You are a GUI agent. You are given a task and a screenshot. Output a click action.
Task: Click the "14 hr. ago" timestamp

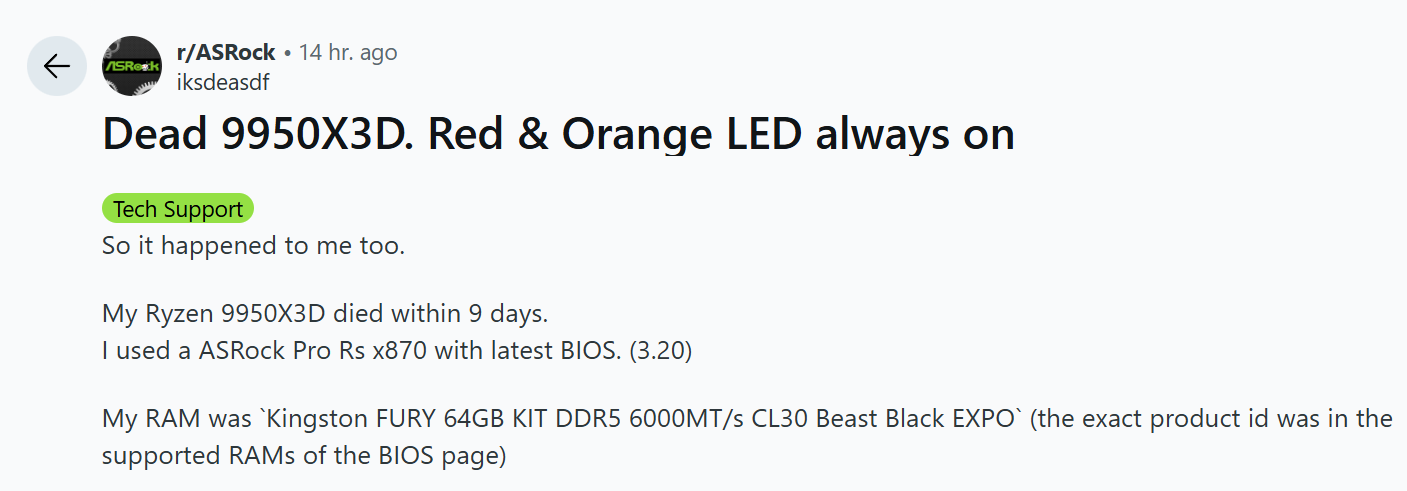[347, 53]
